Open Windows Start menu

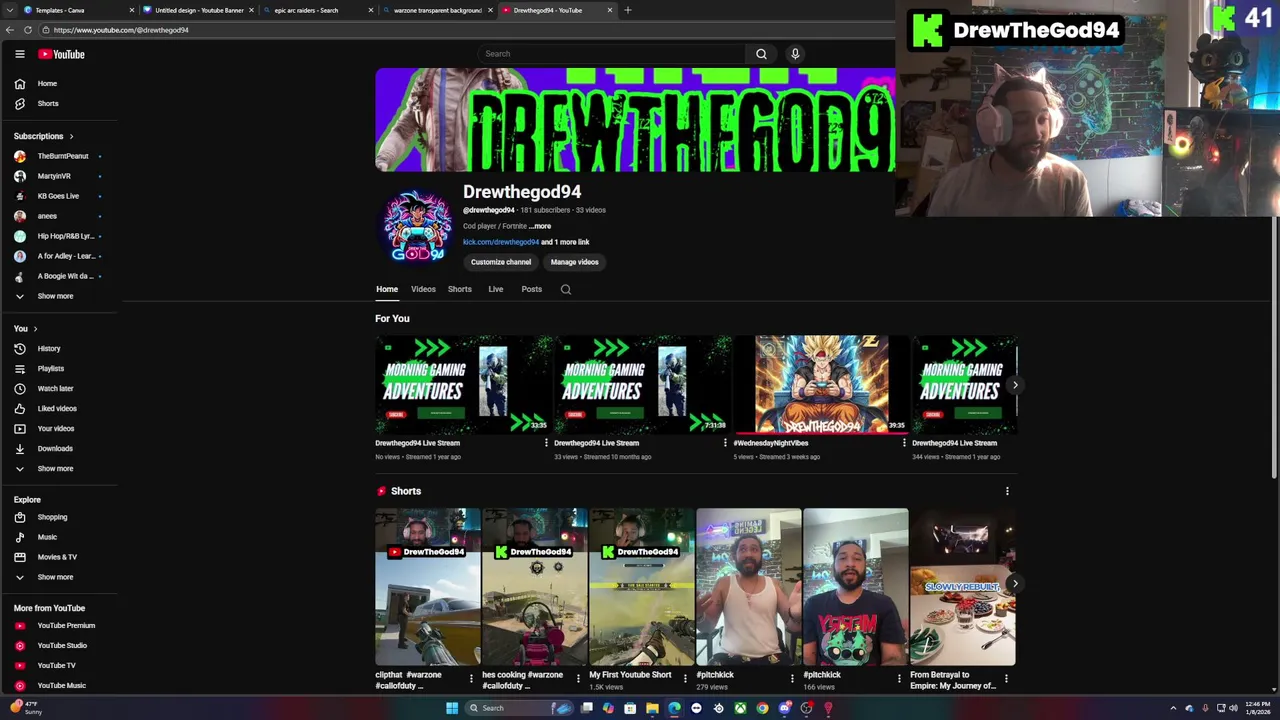click(x=452, y=708)
